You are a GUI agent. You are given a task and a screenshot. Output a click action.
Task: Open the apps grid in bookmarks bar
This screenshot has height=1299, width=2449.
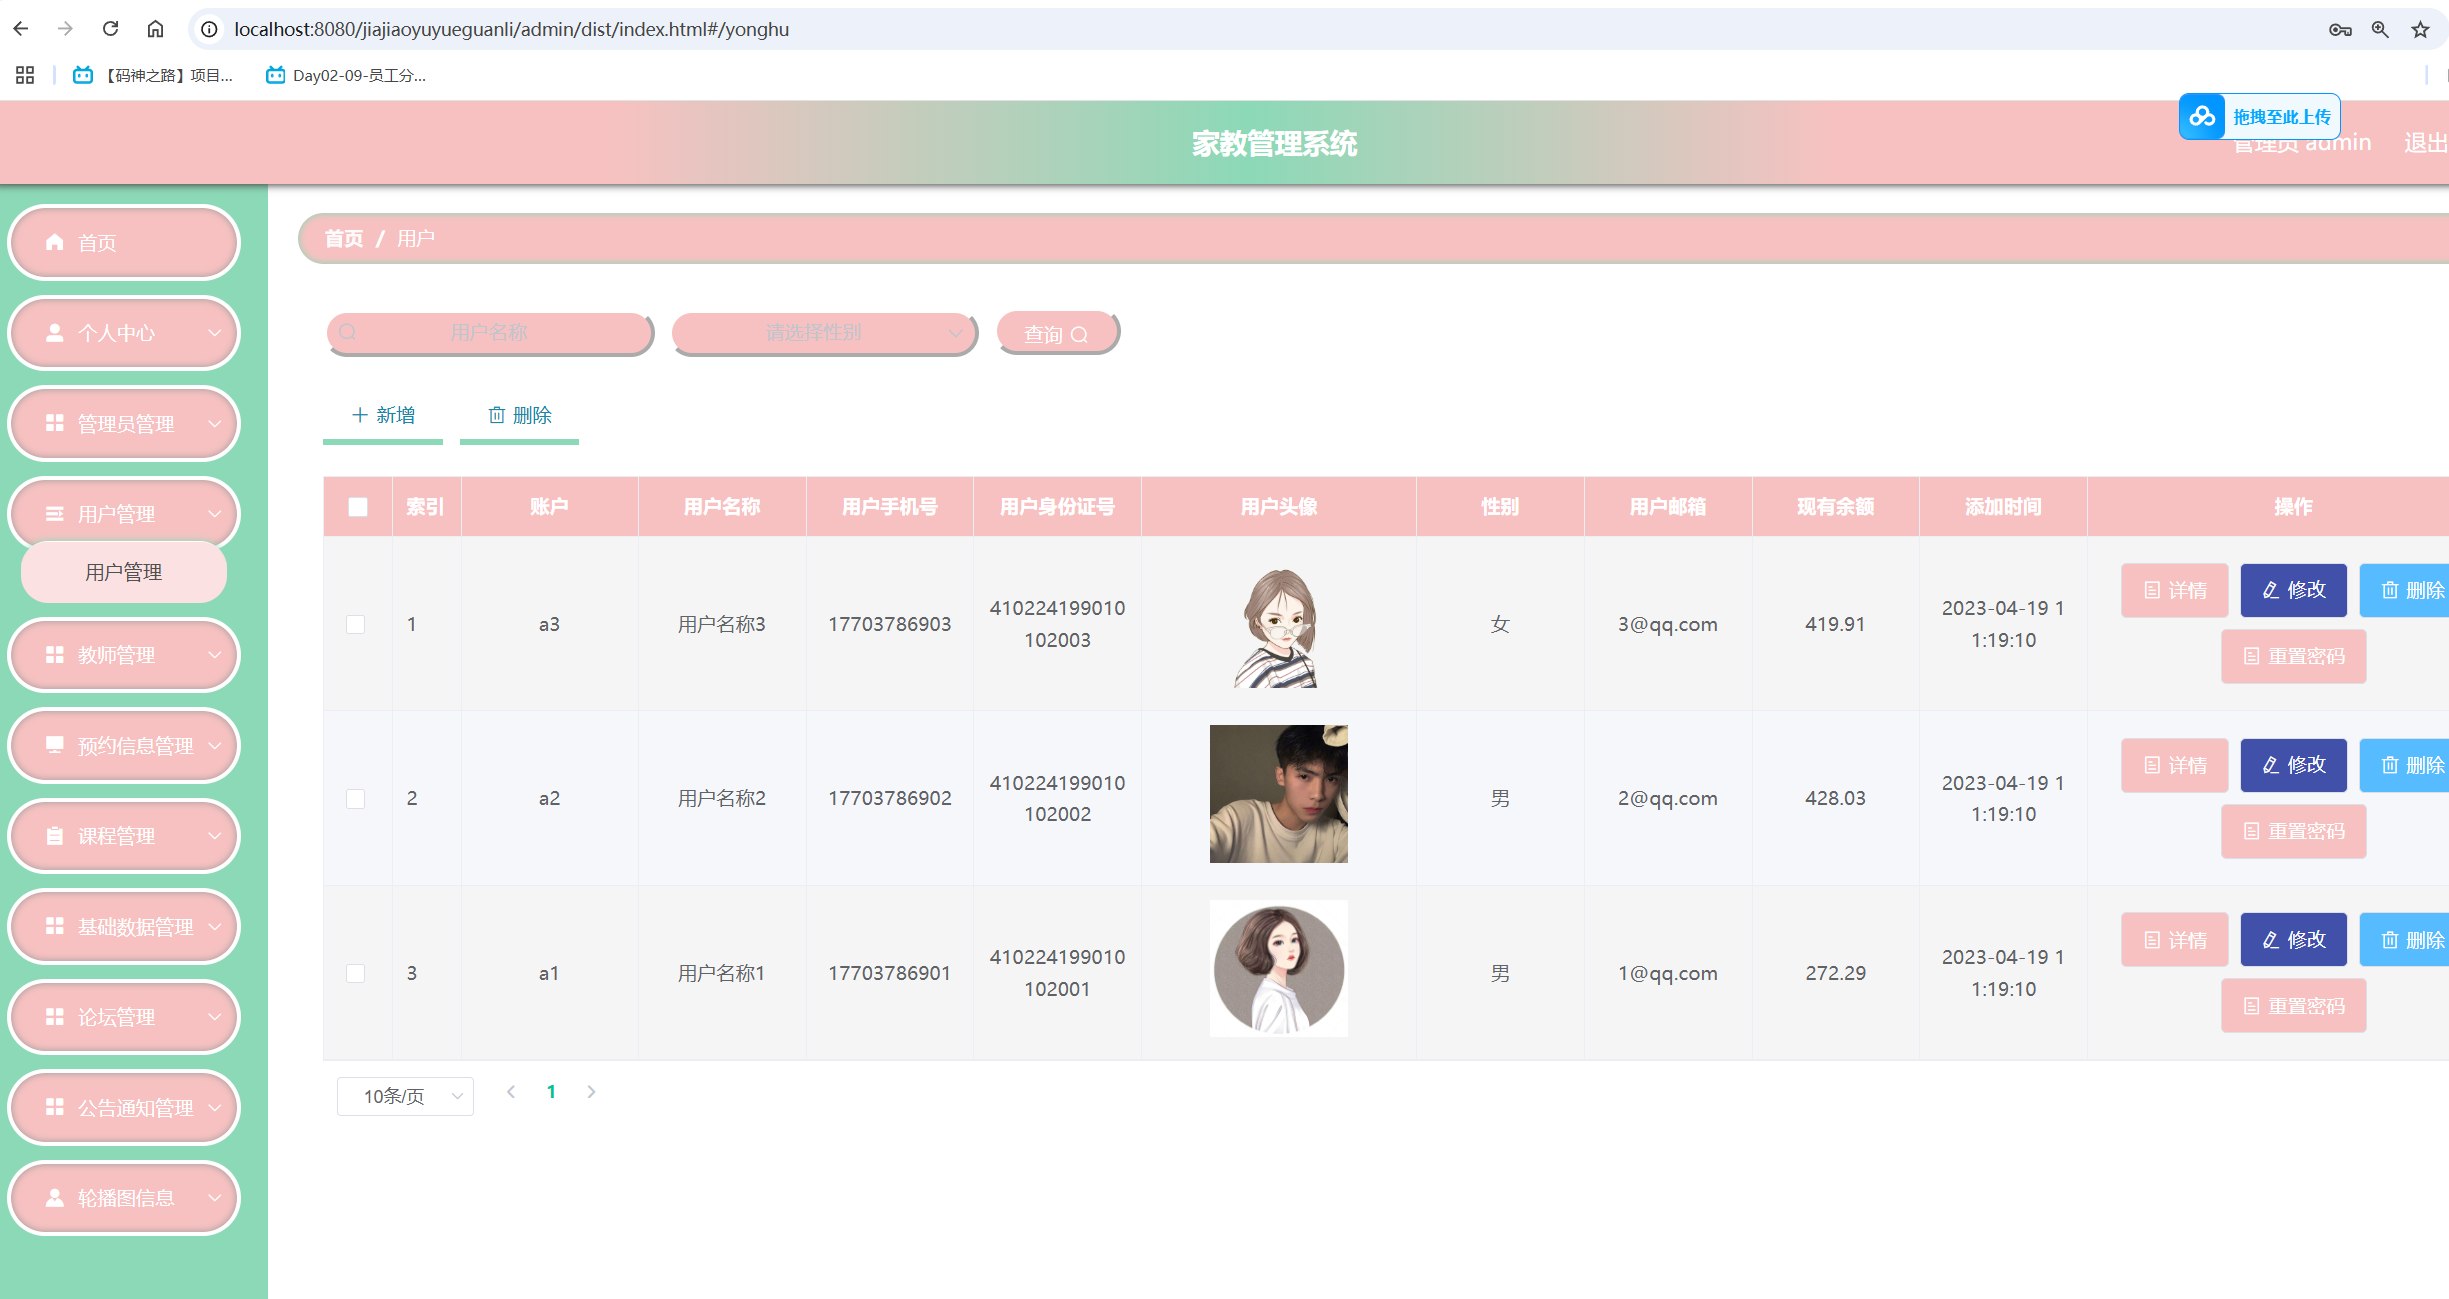coord(25,75)
